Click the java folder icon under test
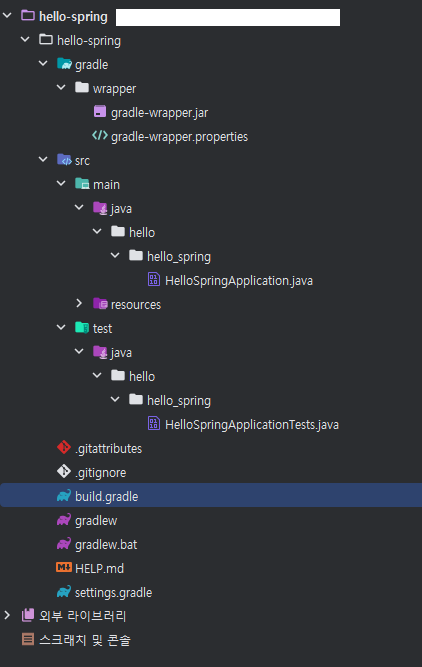422x667 pixels. [x=100, y=352]
